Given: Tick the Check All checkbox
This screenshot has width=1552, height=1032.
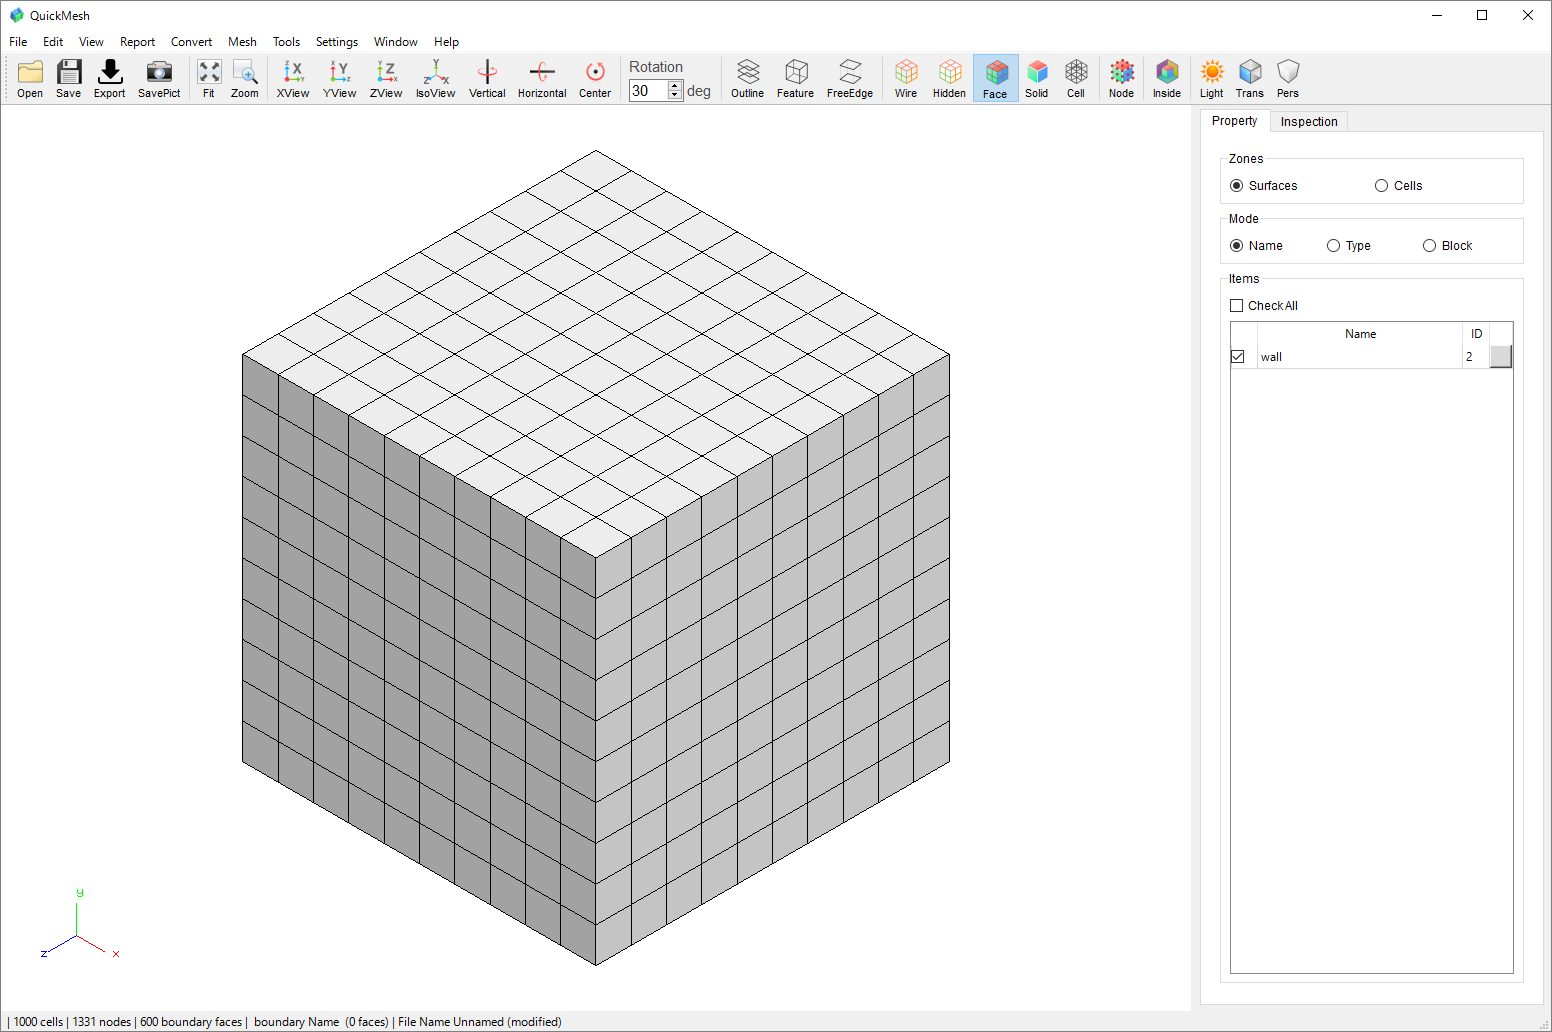Looking at the screenshot, I should coord(1237,306).
